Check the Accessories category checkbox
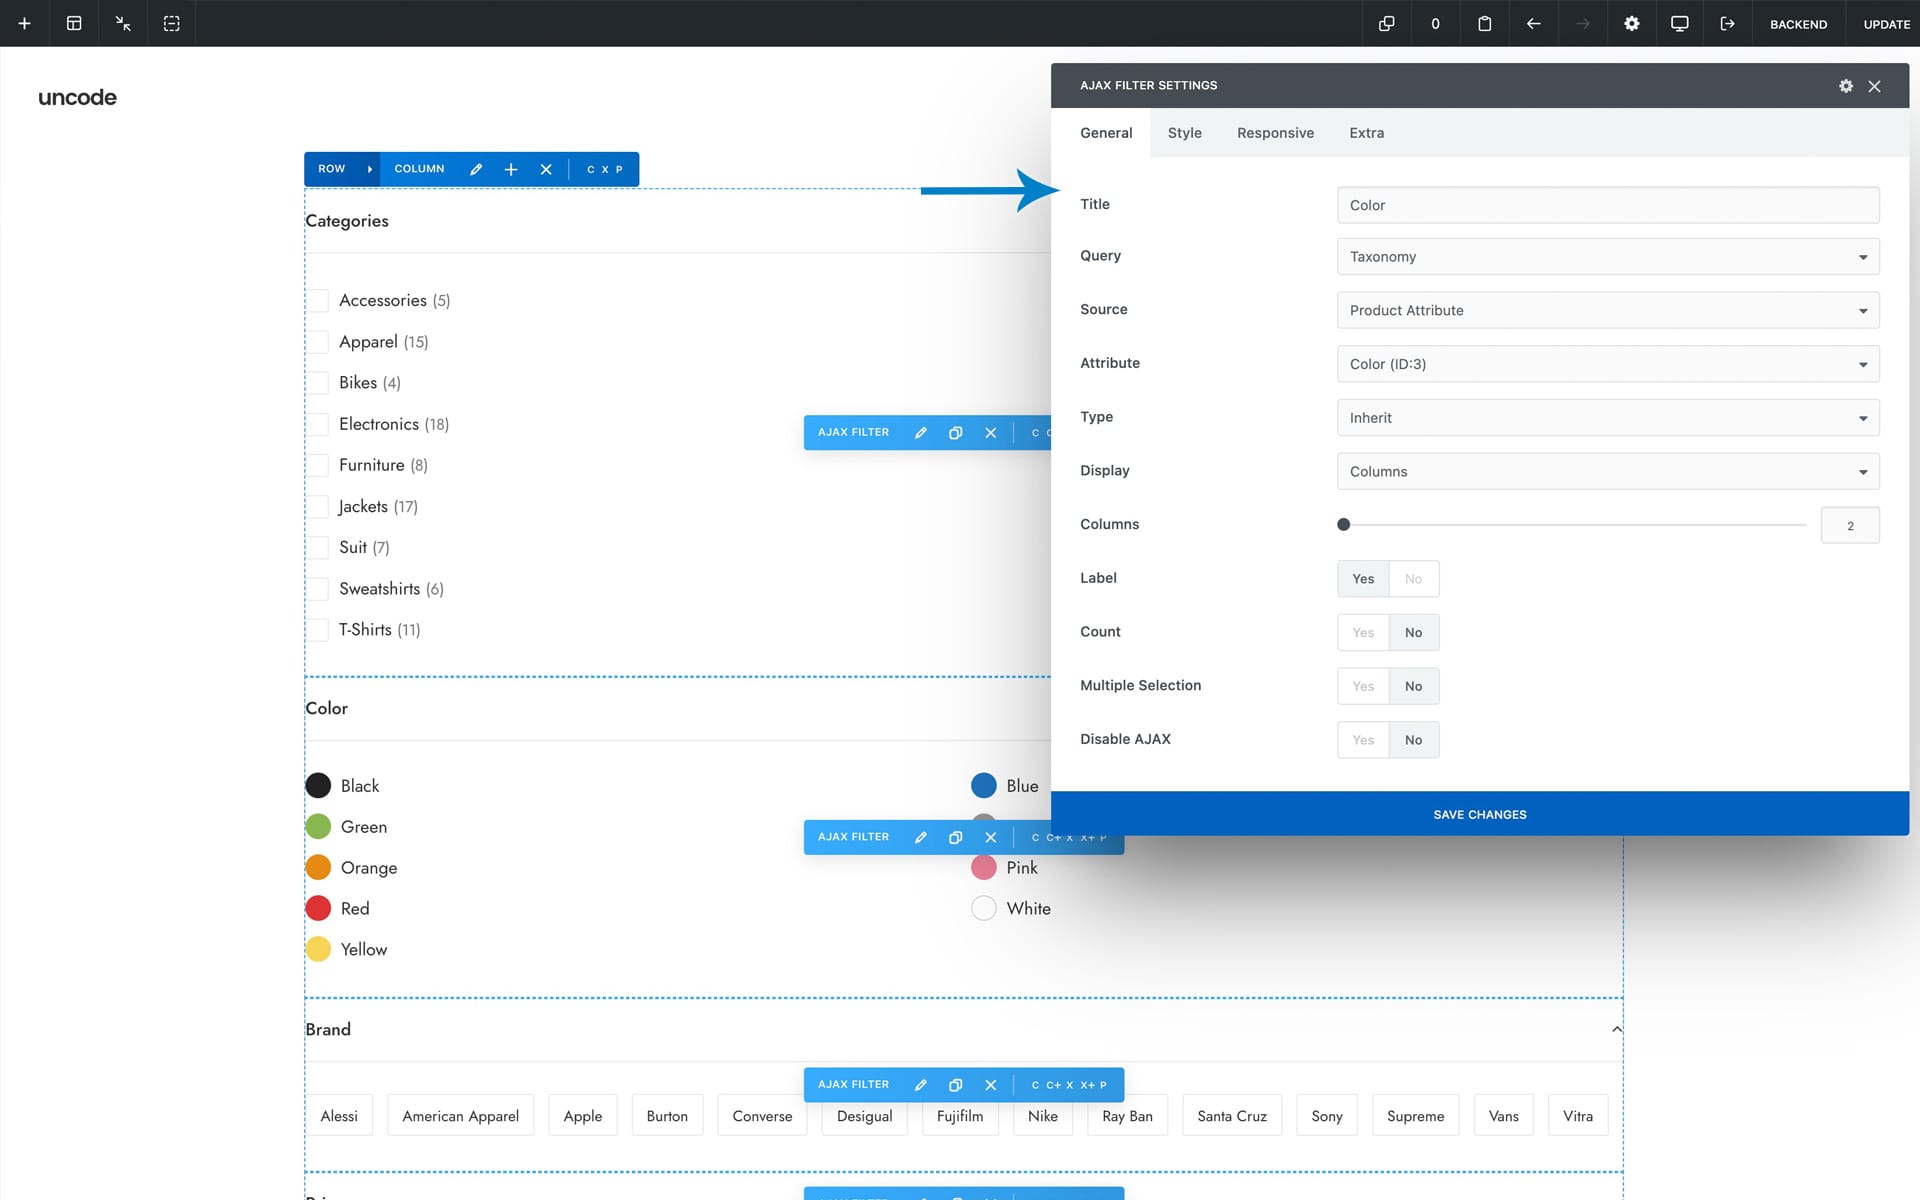The width and height of the screenshot is (1920, 1200). (x=318, y=301)
